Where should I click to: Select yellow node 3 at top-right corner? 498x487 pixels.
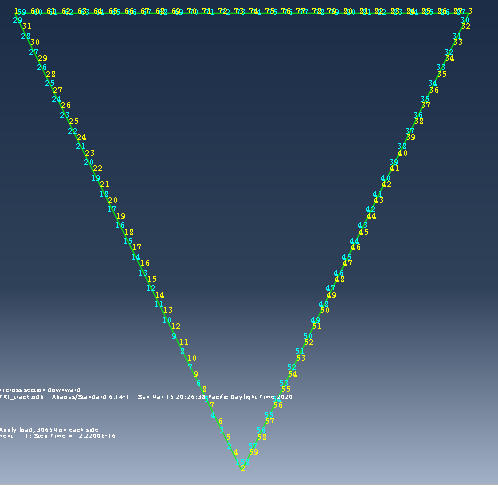(x=470, y=11)
